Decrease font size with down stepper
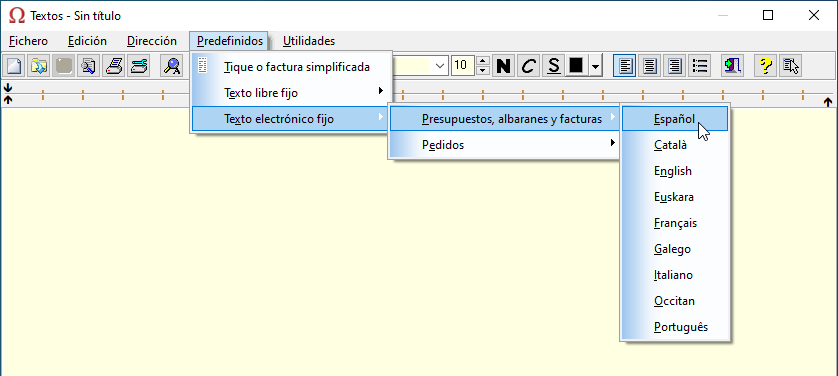Screen dimensions: 838x376 point(483,70)
